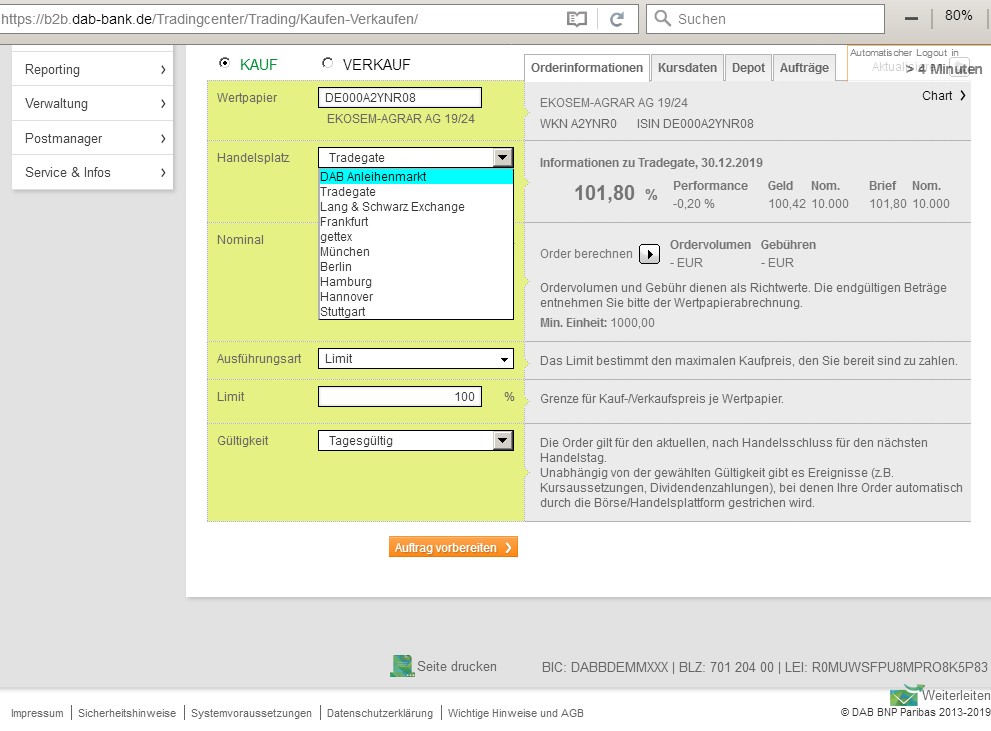Collapse the Handelsplatz dropdown arrow
991x731 pixels.
point(502,157)
